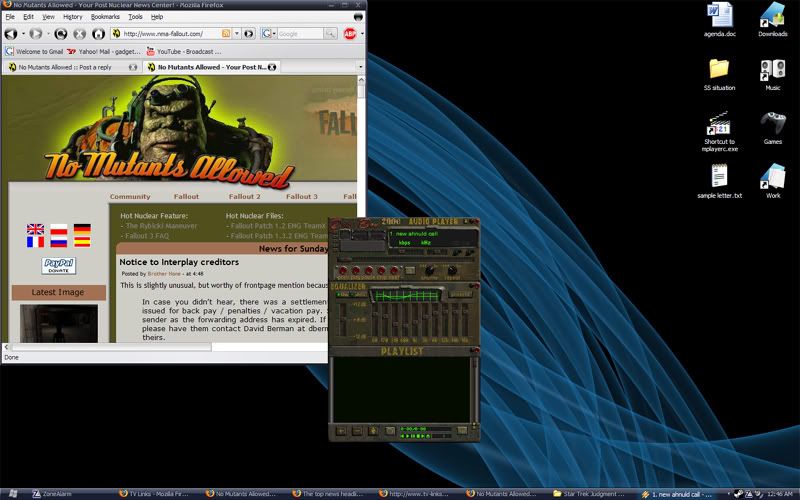
Task: Open the View menu
Action: click(x=48, y=17)
